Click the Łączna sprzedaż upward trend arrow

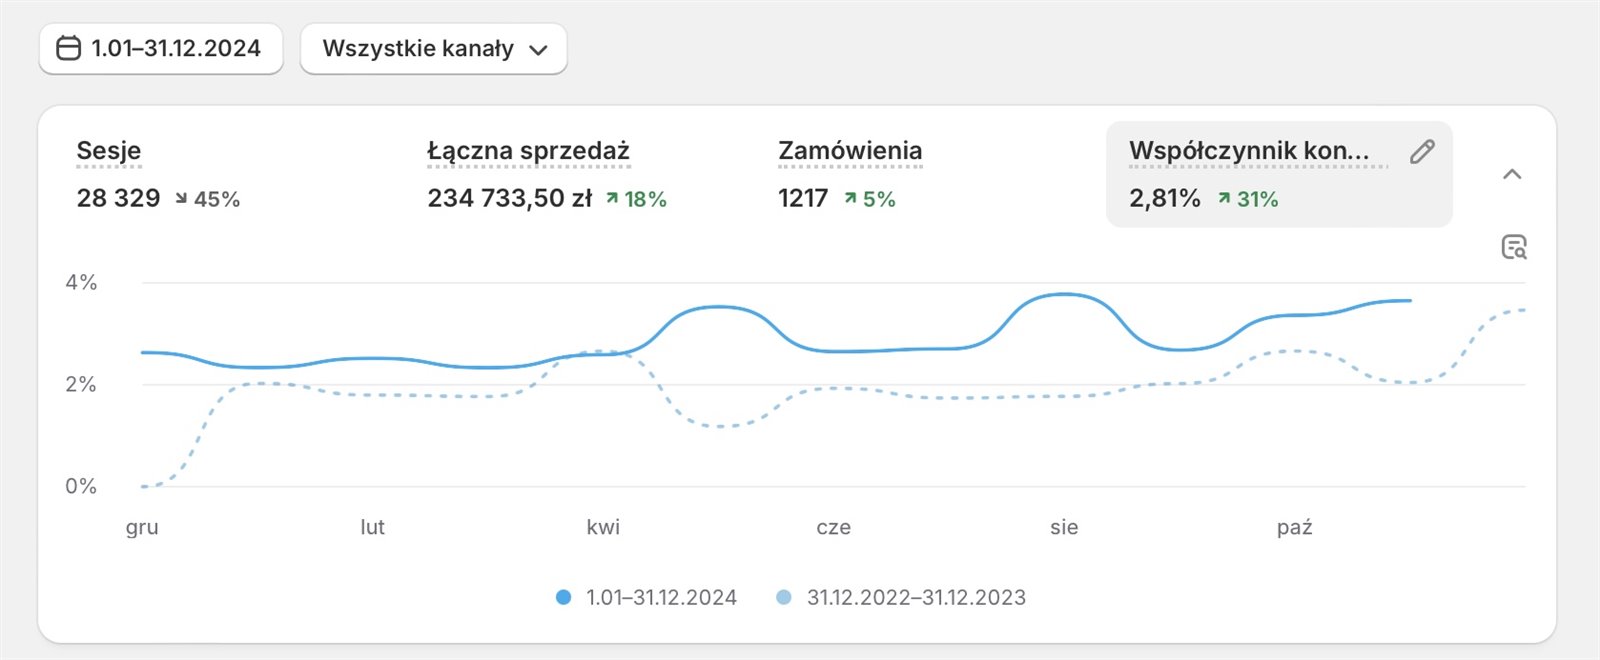point(612,199)
